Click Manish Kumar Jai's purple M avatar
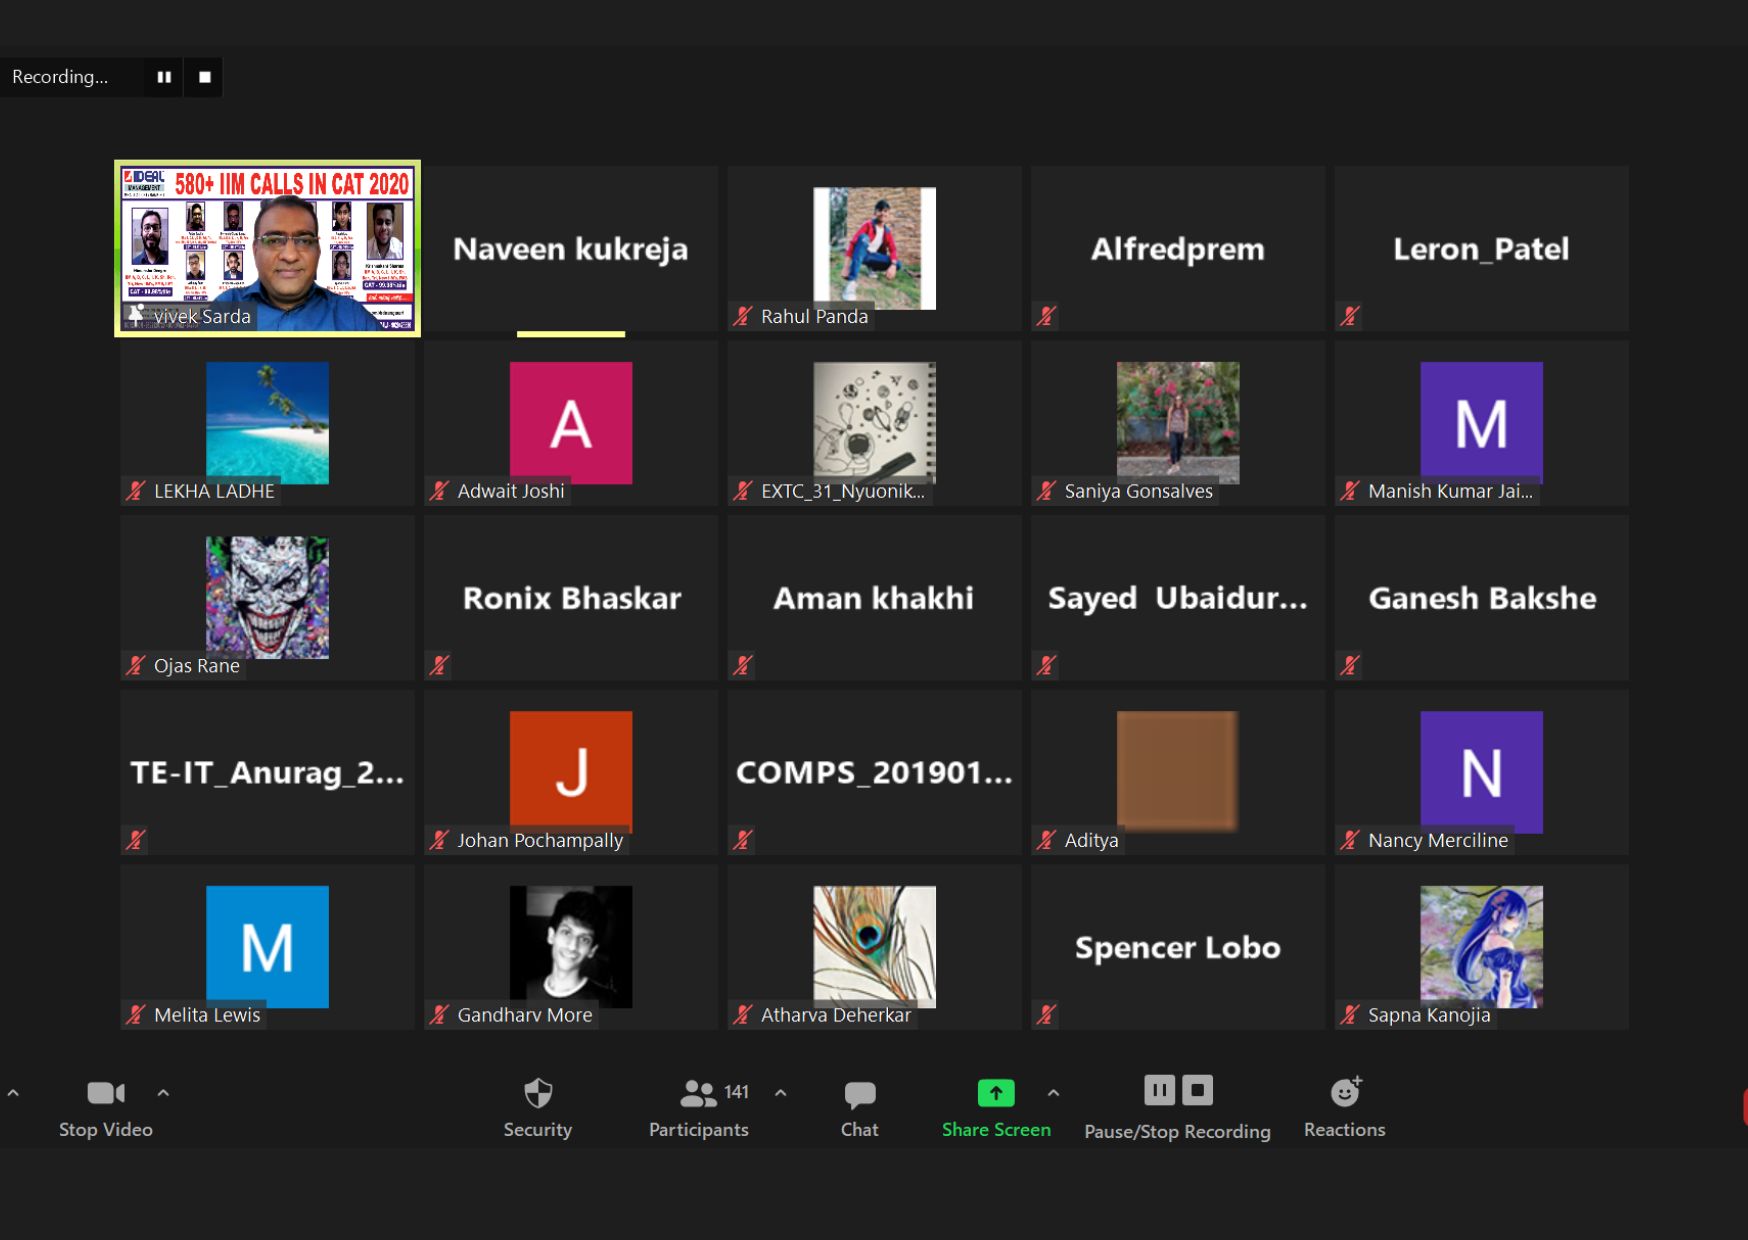Image resolution: width=1748 pixels, height=1240 pixels. point(1482,422)
